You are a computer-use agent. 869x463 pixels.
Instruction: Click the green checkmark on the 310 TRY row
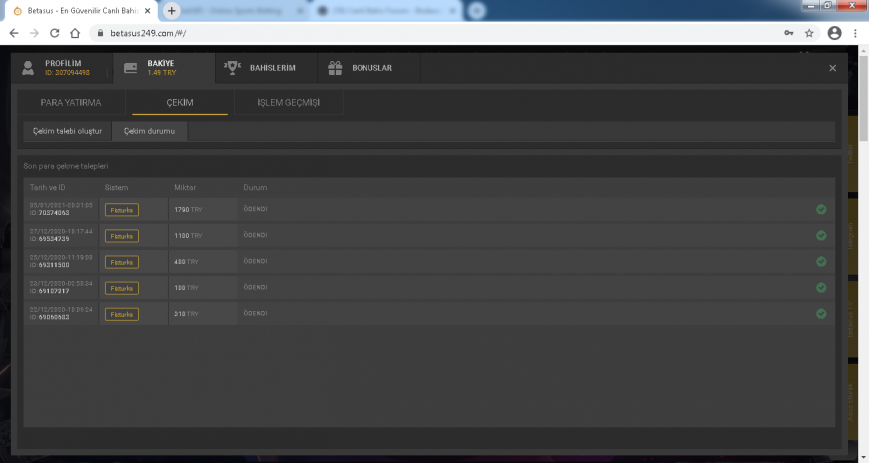click(x=821, y=313)
